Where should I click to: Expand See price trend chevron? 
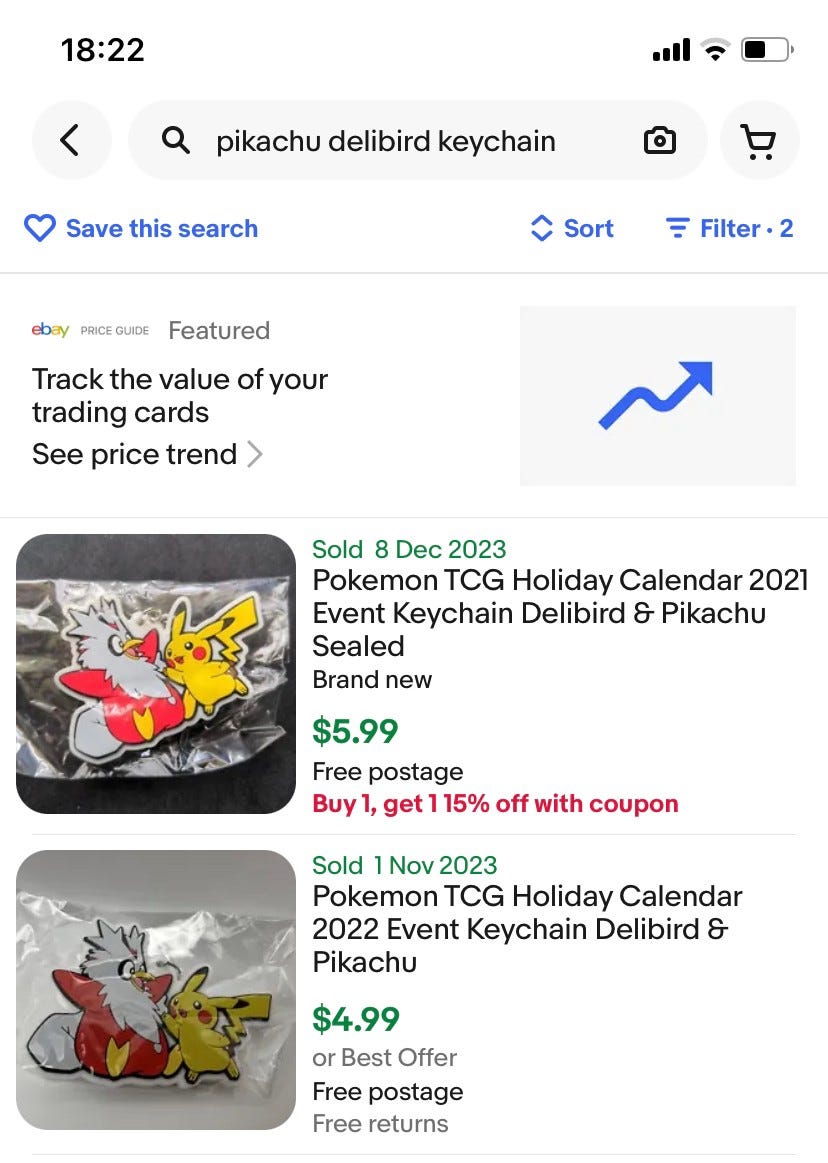coord(255,455)
